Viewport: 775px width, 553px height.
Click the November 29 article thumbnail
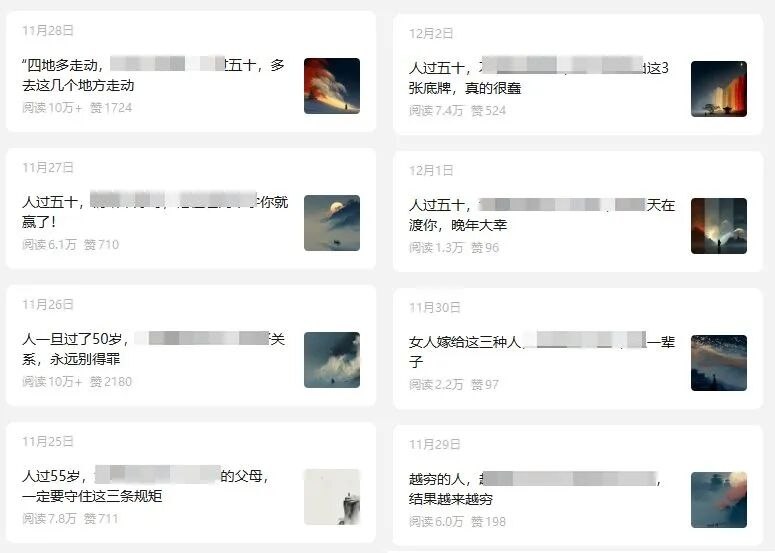pos(719,500)
